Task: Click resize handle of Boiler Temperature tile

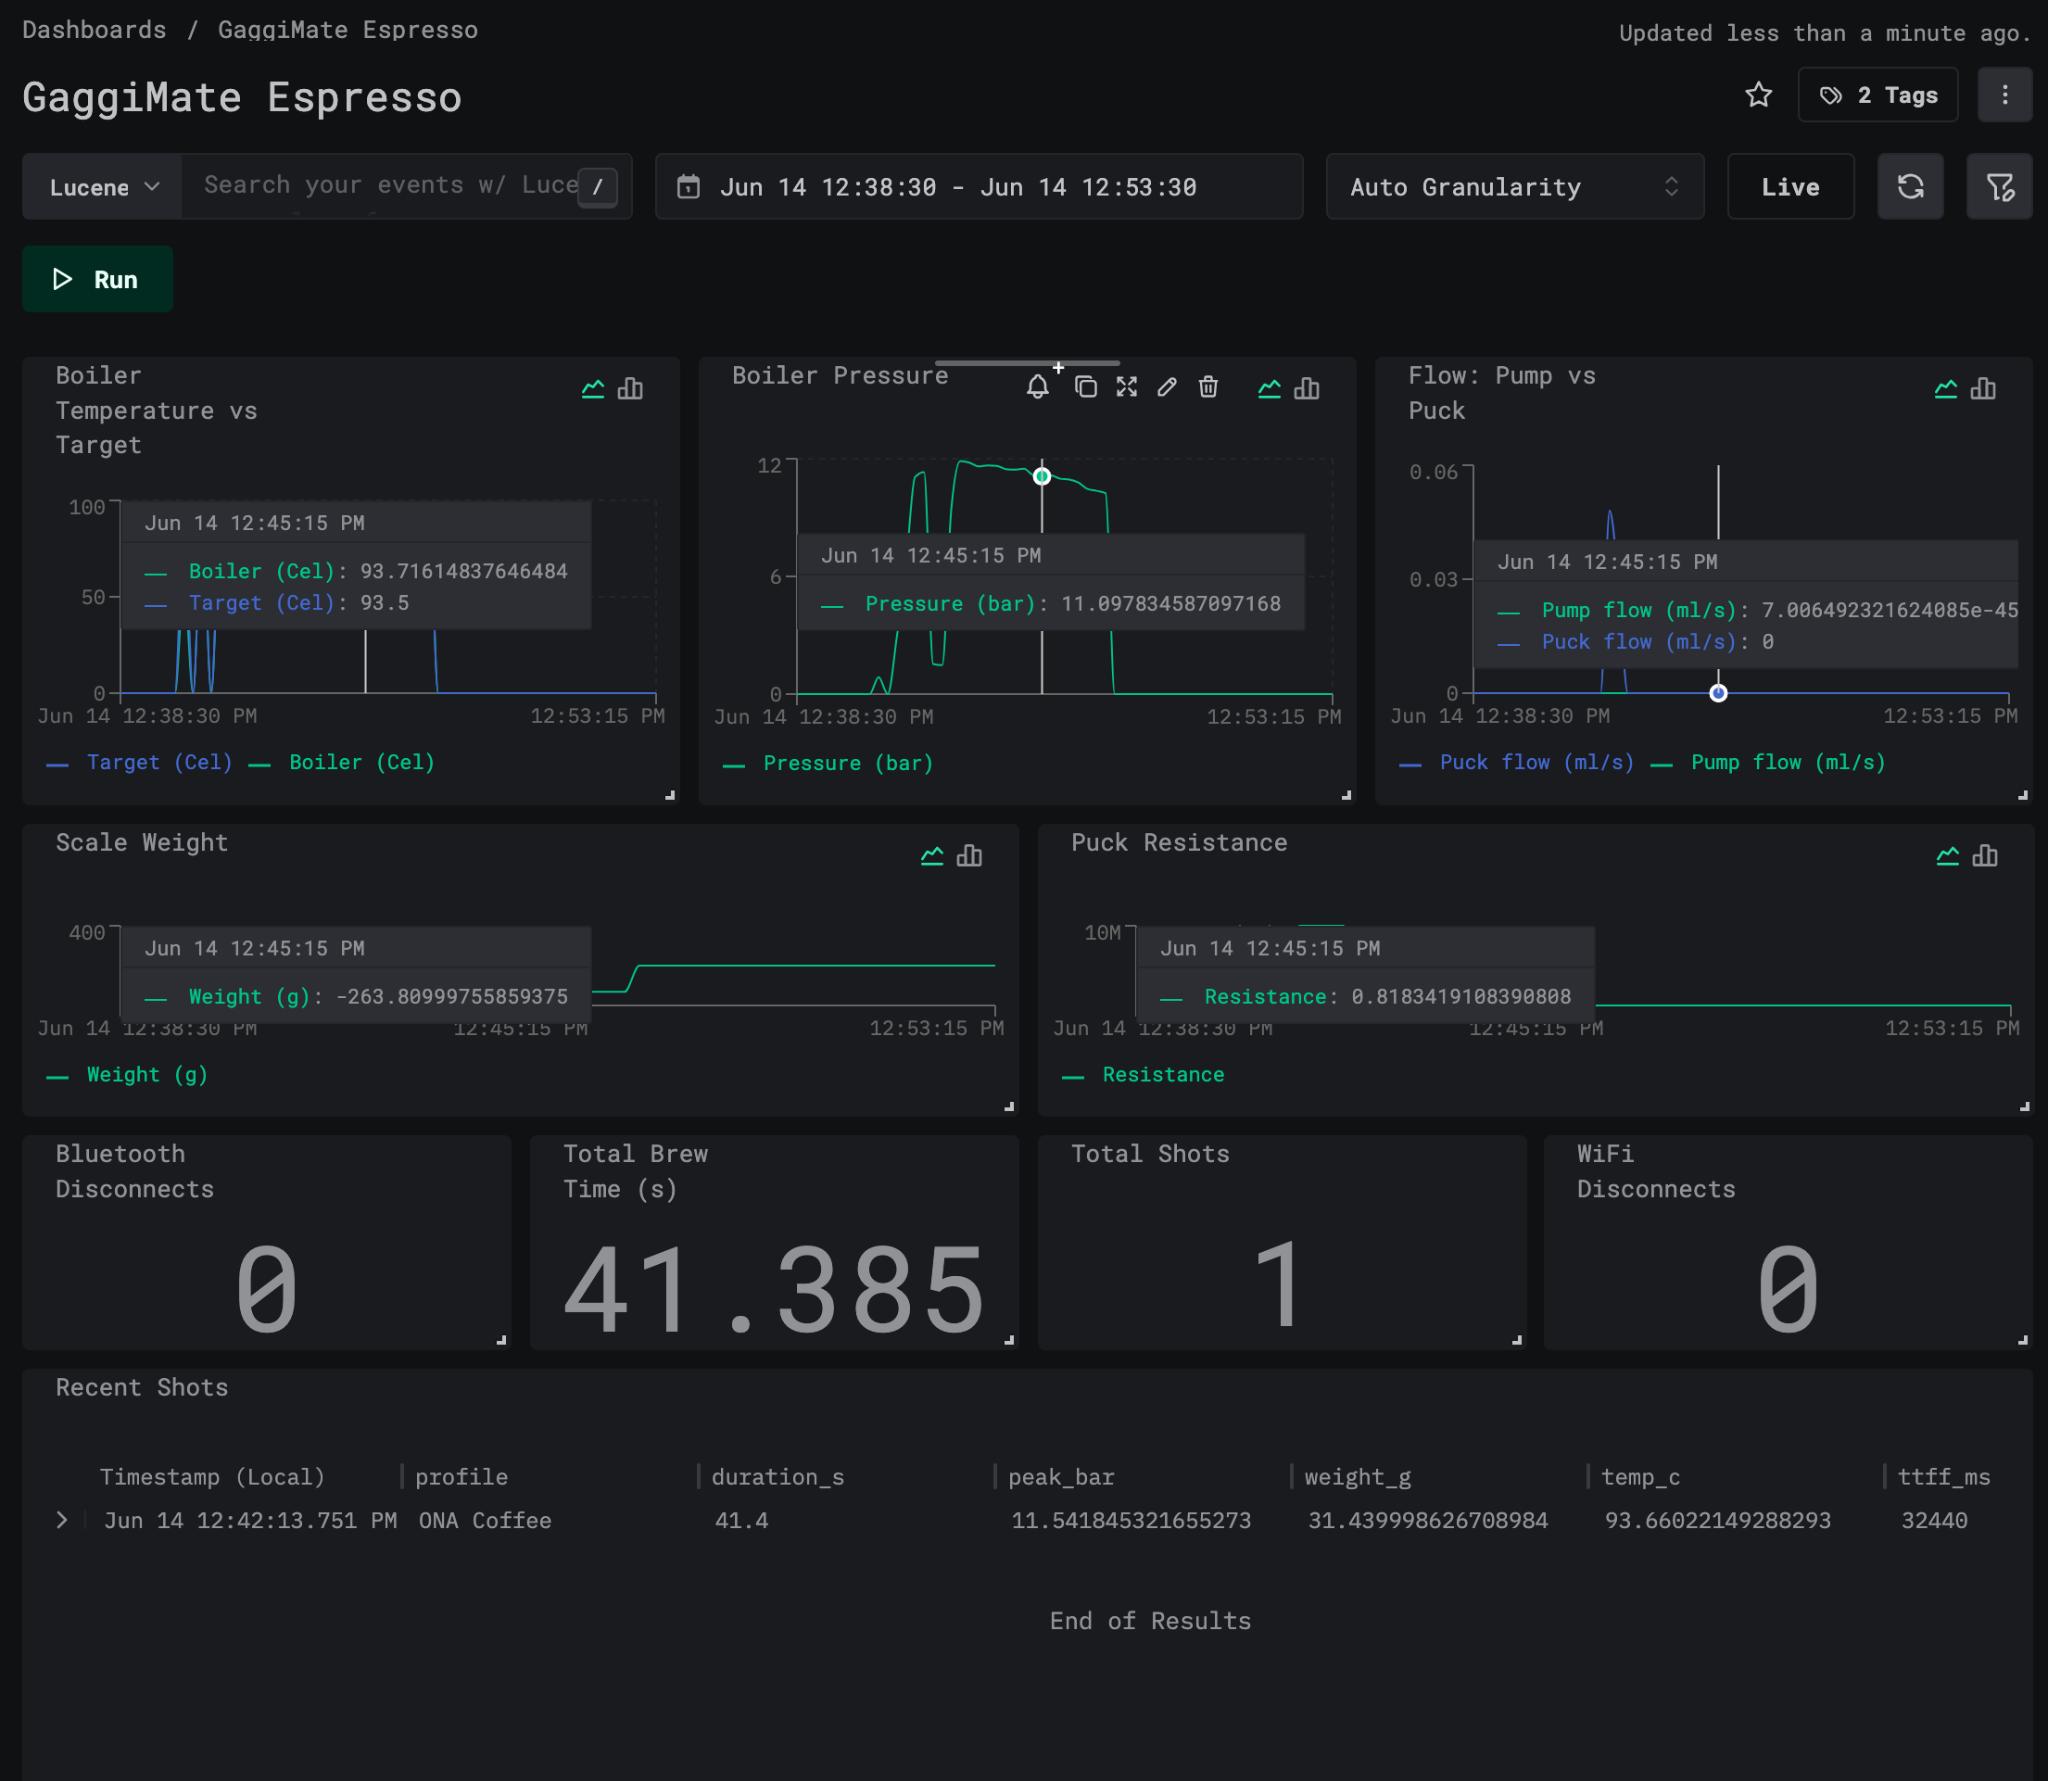Action: (x=670, y=795)
